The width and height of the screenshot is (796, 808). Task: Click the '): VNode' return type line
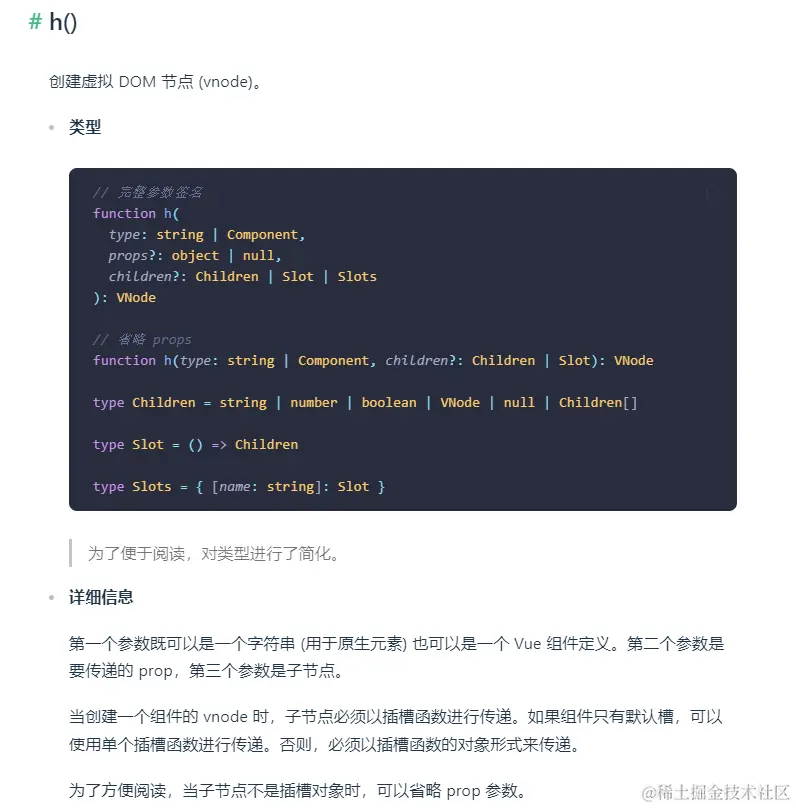point(124,298)
